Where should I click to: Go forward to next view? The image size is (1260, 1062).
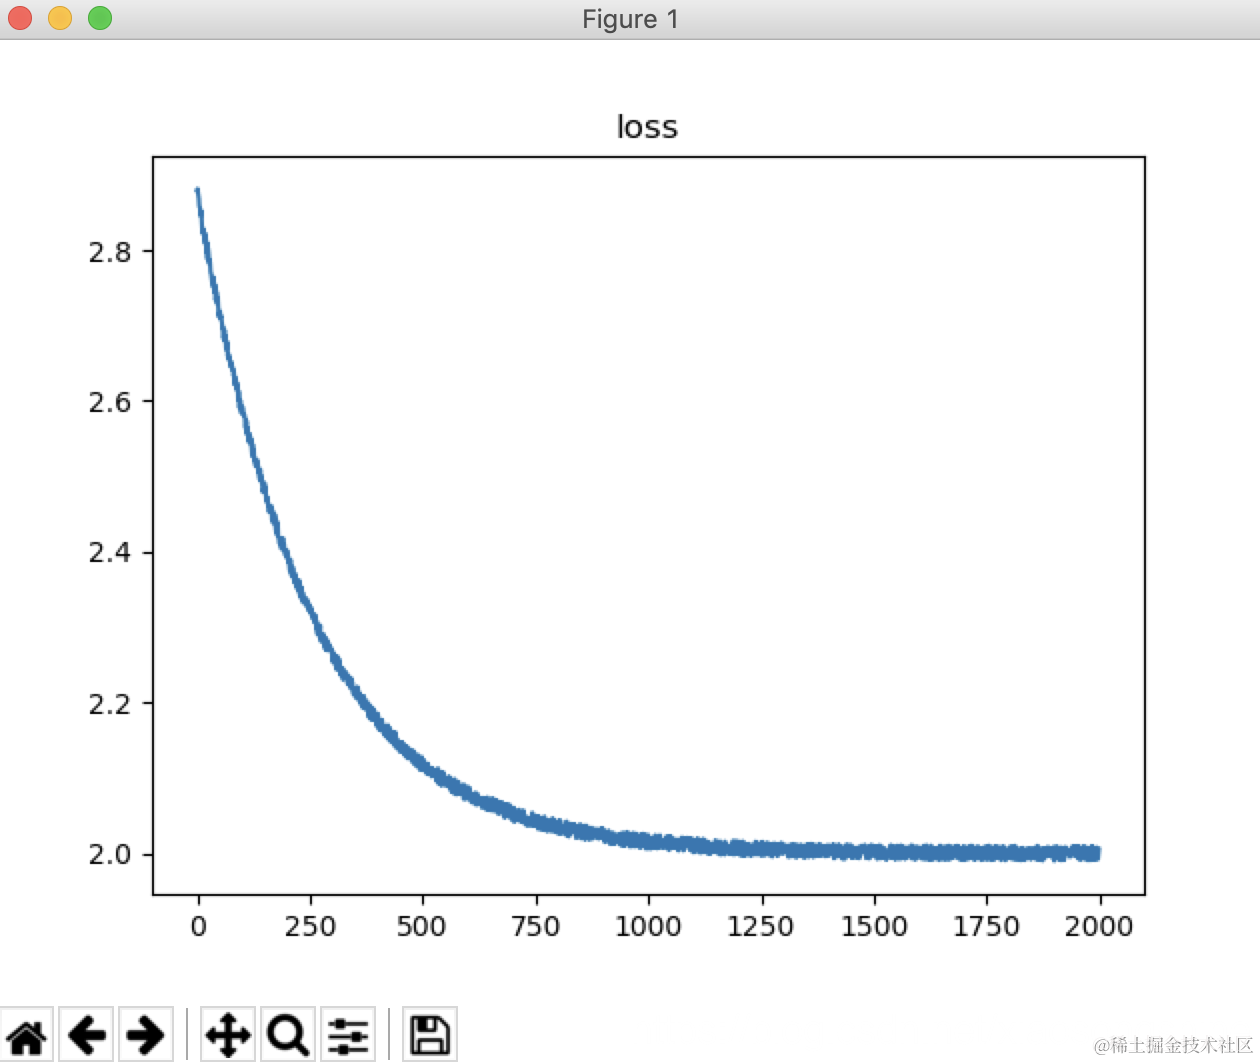pyautogui.click(x=145, y=1035)
